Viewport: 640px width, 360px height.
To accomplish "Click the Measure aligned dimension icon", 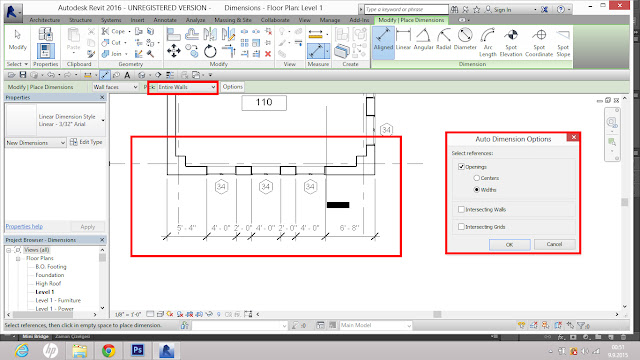I will tap(316, 51).
